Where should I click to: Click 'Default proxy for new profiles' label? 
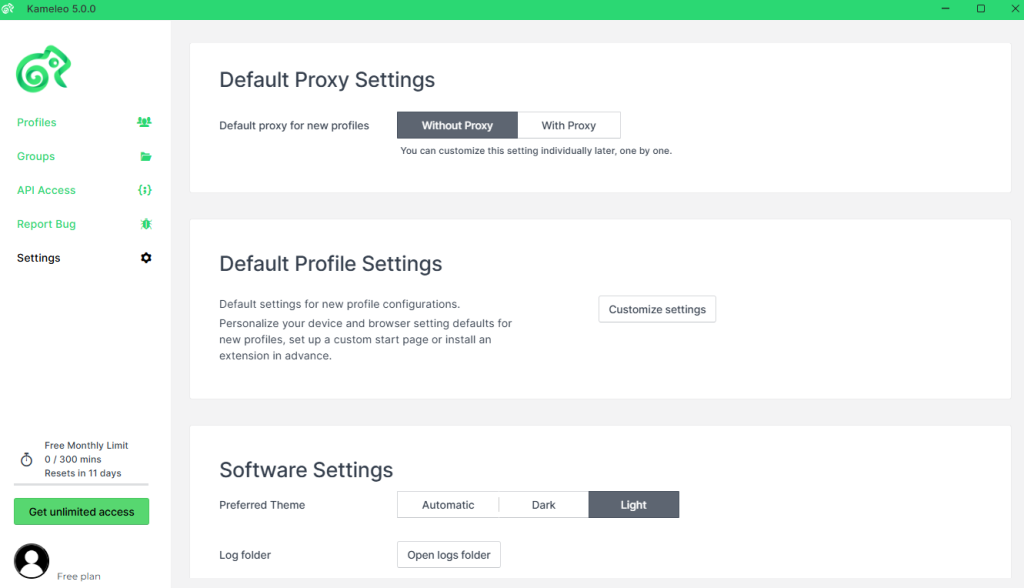coord(294,125)
